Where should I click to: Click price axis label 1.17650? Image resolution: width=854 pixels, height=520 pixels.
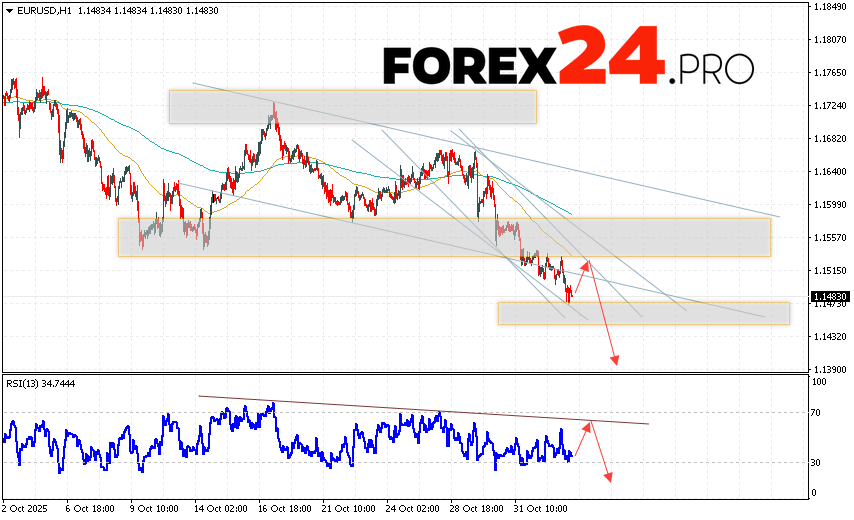[830, 72]
